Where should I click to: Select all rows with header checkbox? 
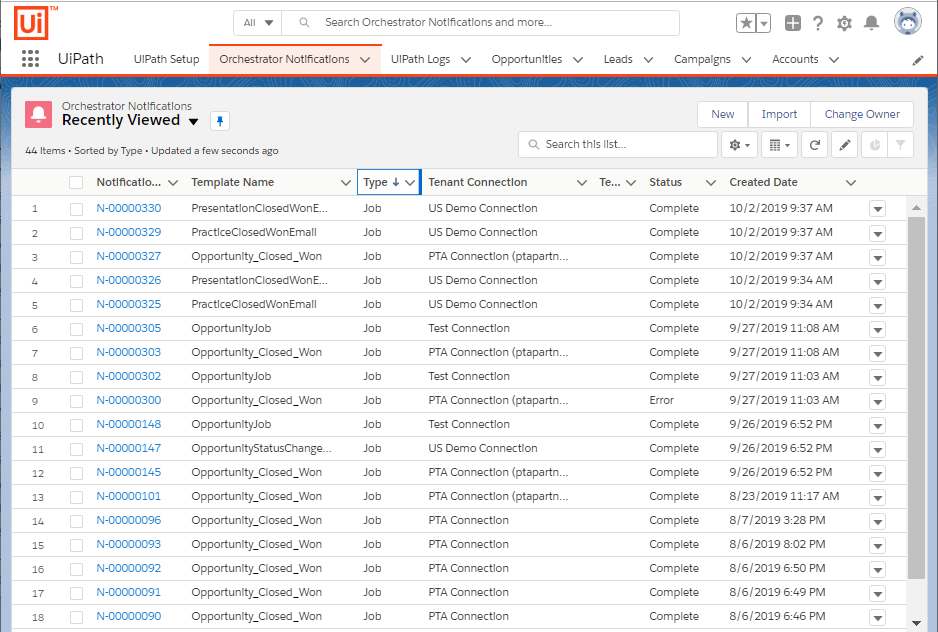pyautogui.click(x=77, y=182)
